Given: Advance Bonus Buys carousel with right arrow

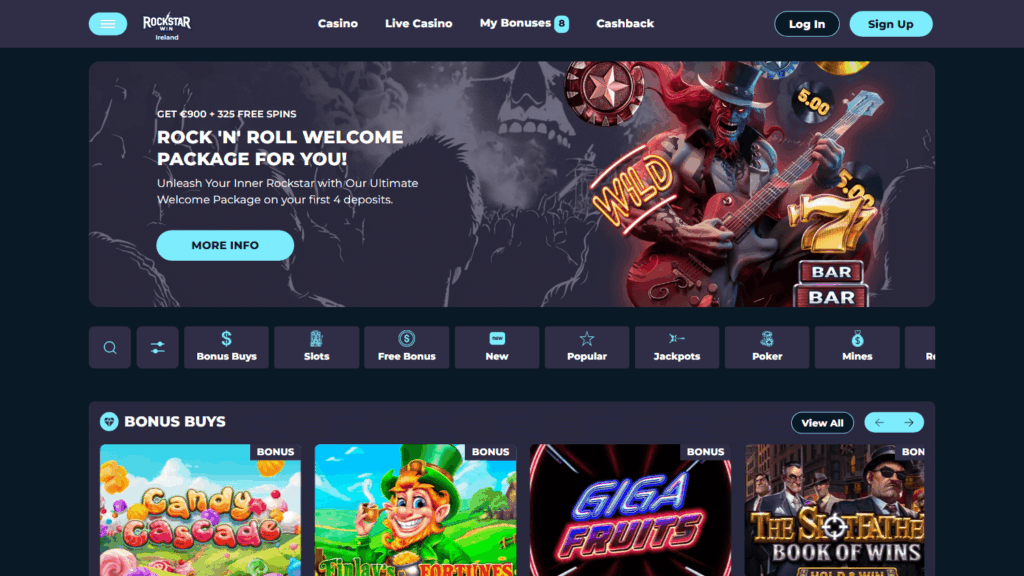Looking at the screenshot, I should click(x=909, y=423).
